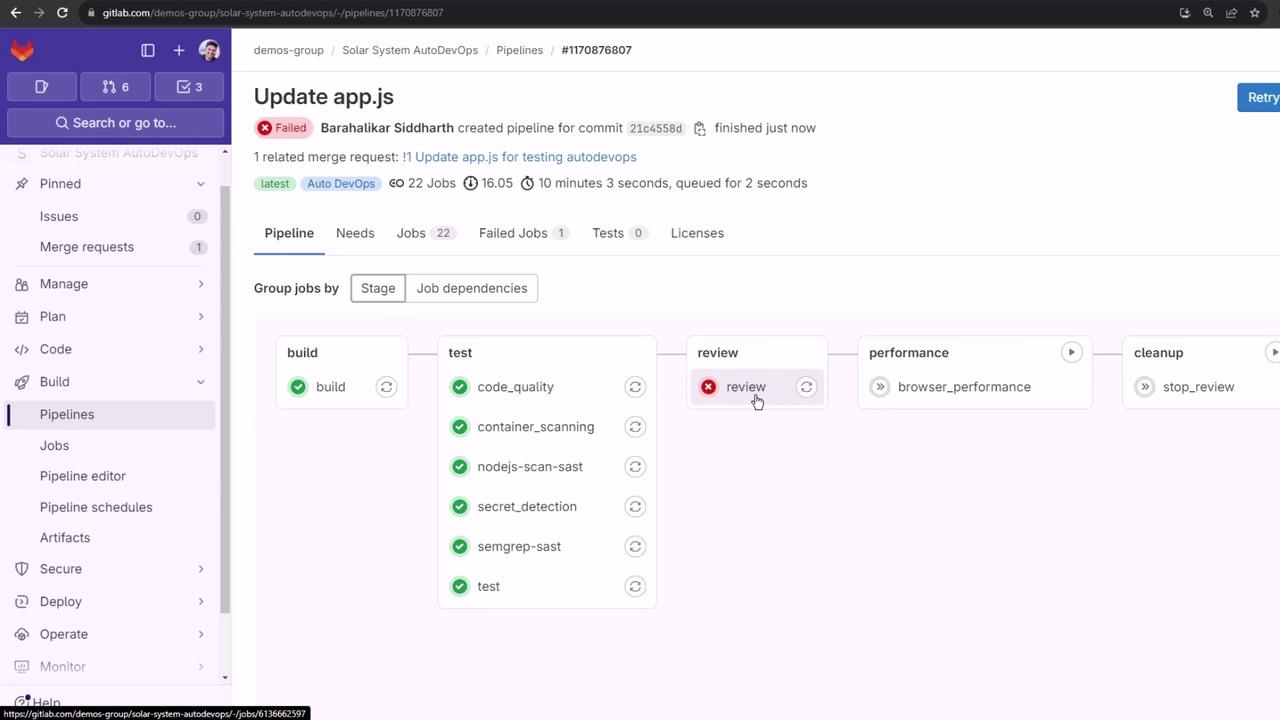1280x720 pixels.
Task: Retry the nodejs-scan-sast job
Action: point(635,467)
